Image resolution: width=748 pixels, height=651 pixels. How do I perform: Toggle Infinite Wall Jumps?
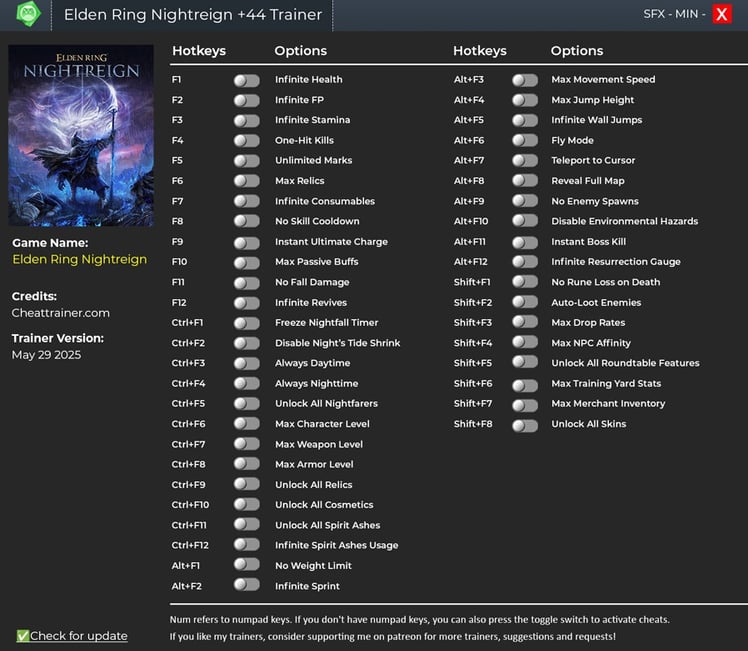[525, 120]
